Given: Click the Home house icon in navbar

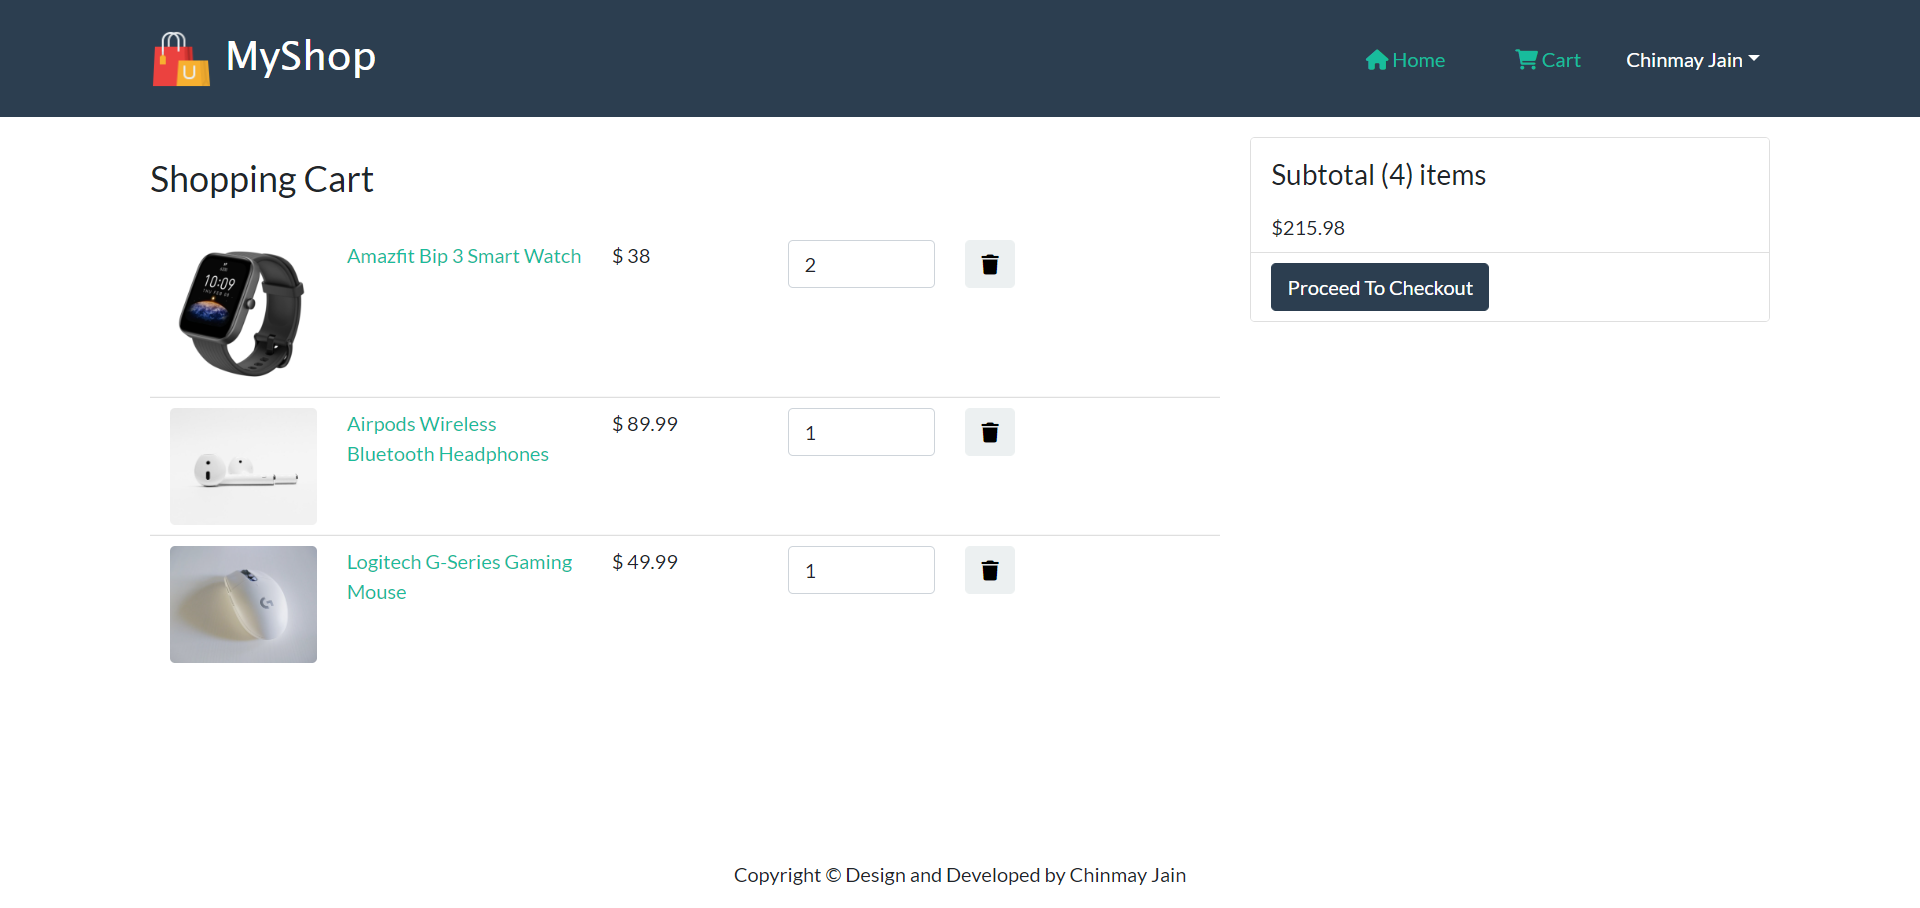Looking at the screenshot, I should [1378, 60].
